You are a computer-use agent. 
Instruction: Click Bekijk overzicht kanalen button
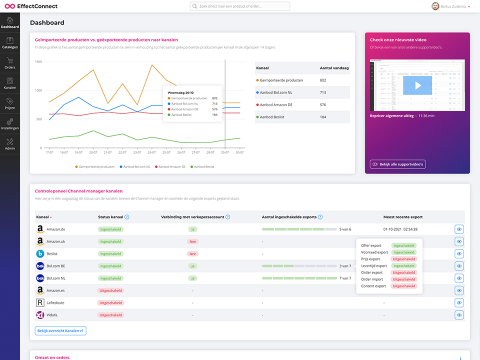click(61, 331)
